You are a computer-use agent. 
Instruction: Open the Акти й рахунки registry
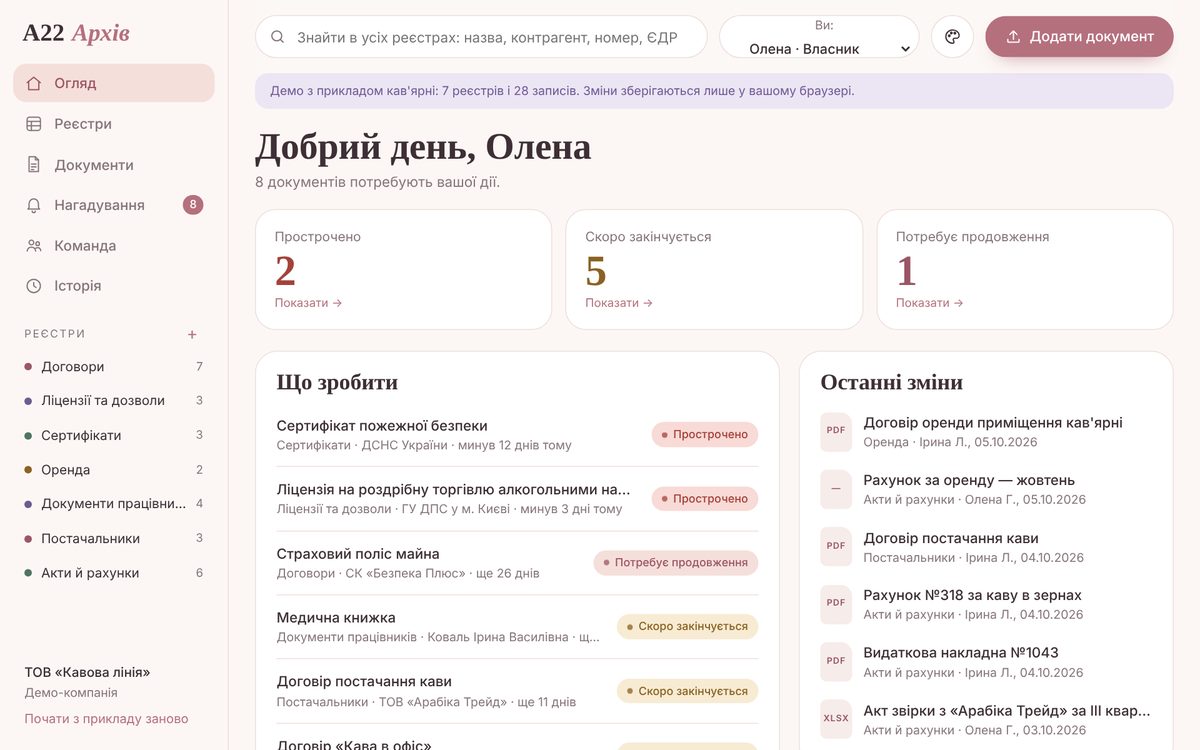click(114, 573)
